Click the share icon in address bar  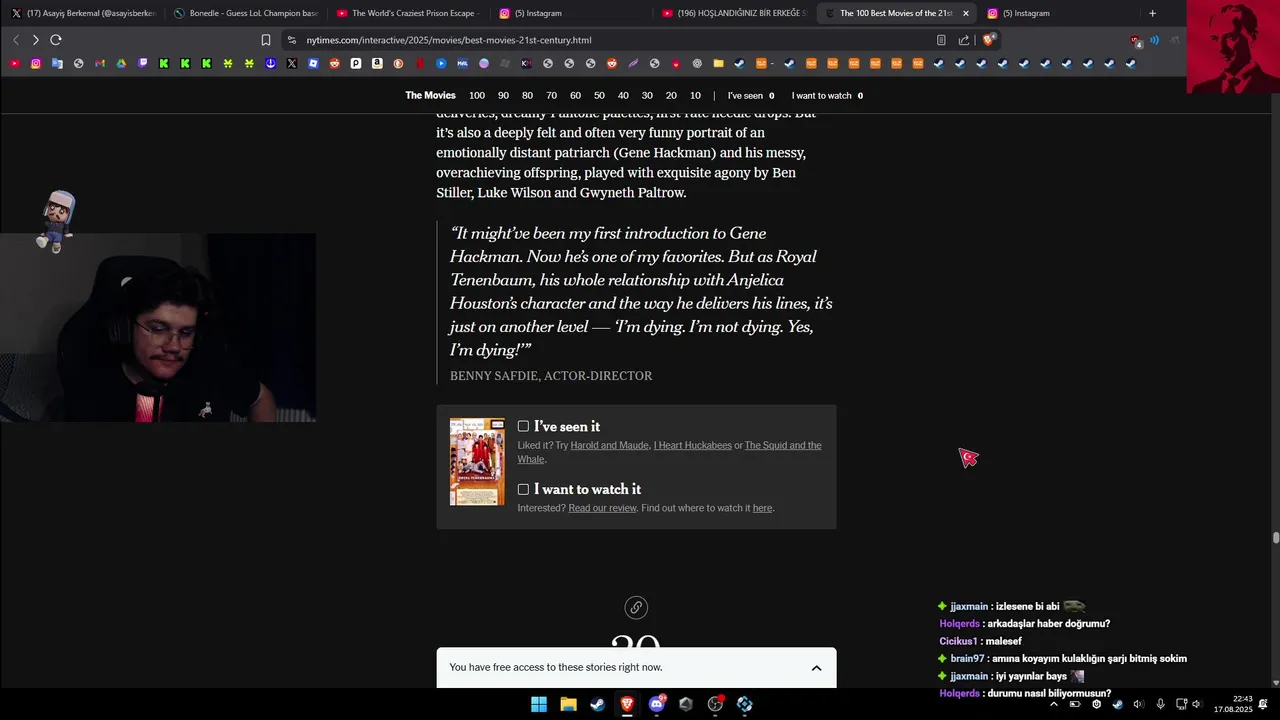pyautogui.click(x=964, y=40)
